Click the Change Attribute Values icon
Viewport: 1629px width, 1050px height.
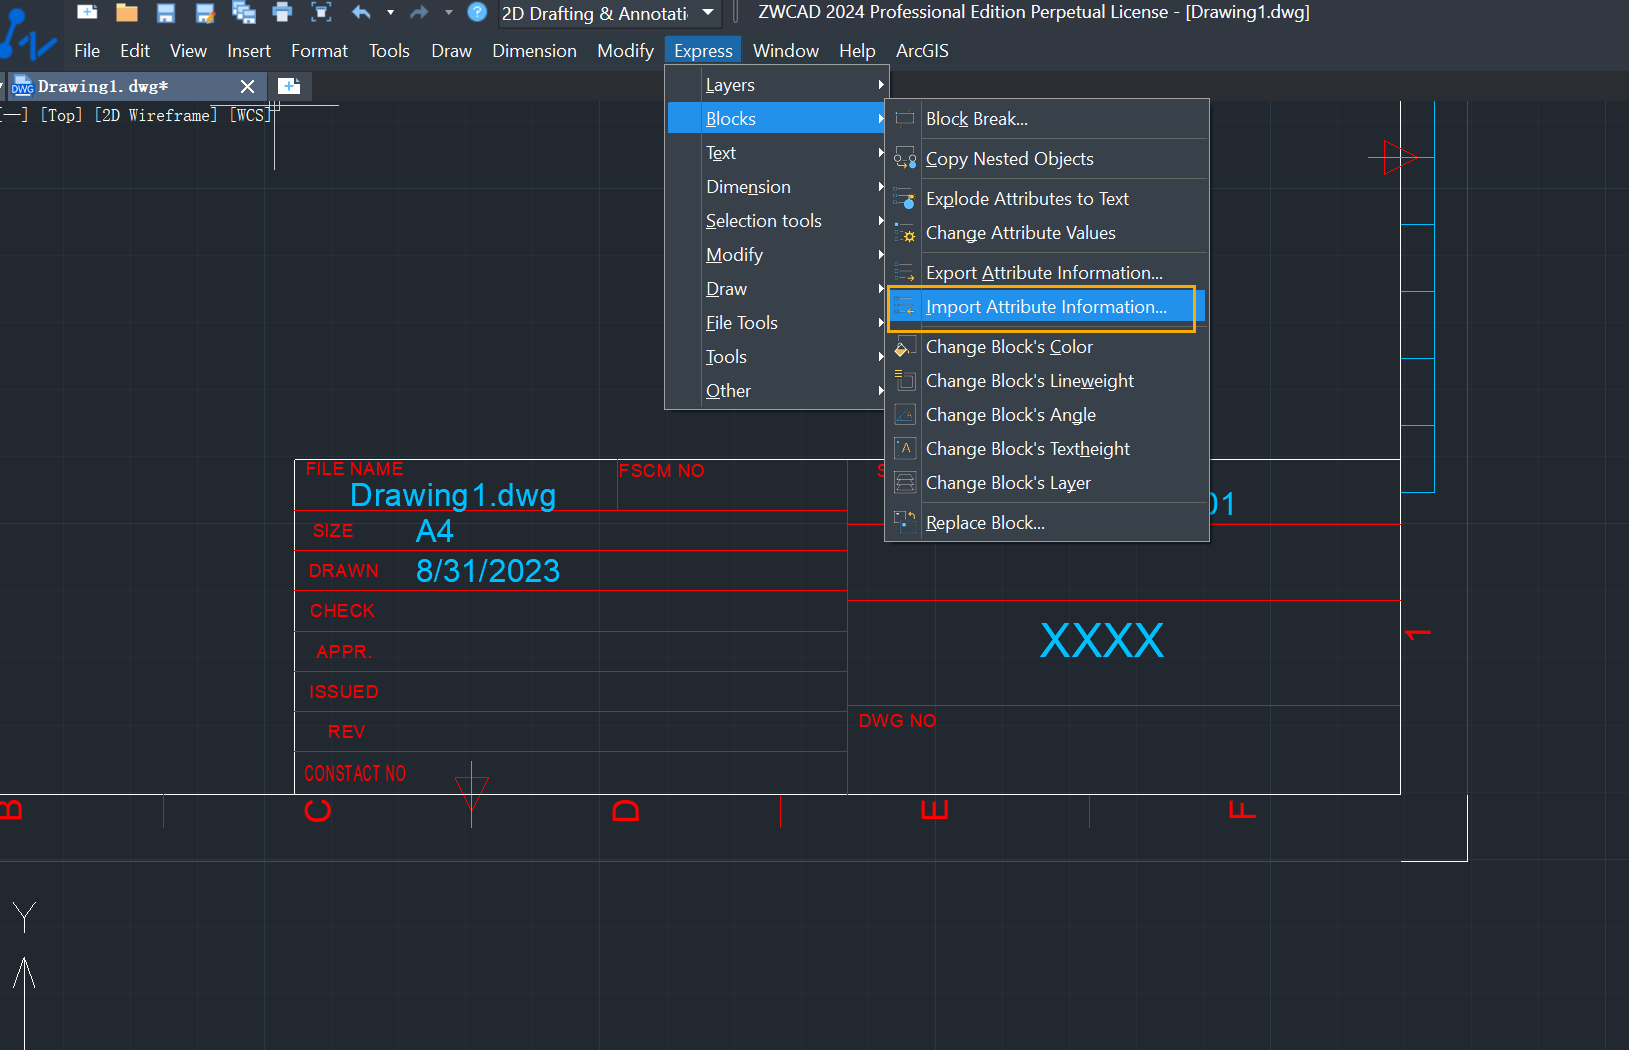(905, 233)
